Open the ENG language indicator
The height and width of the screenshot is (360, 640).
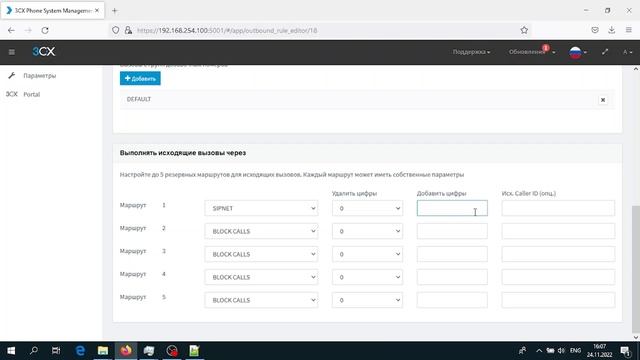[x=575, y=351]
